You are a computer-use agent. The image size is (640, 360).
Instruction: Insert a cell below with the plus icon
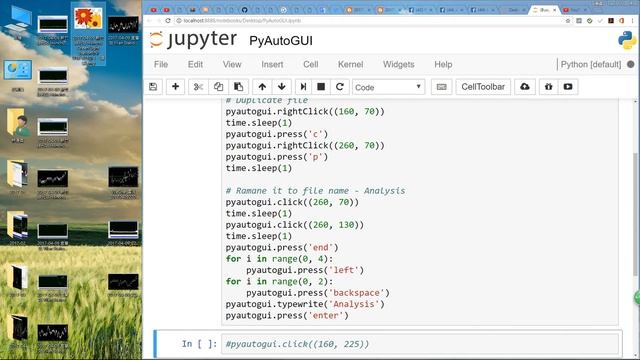[176, 87]
